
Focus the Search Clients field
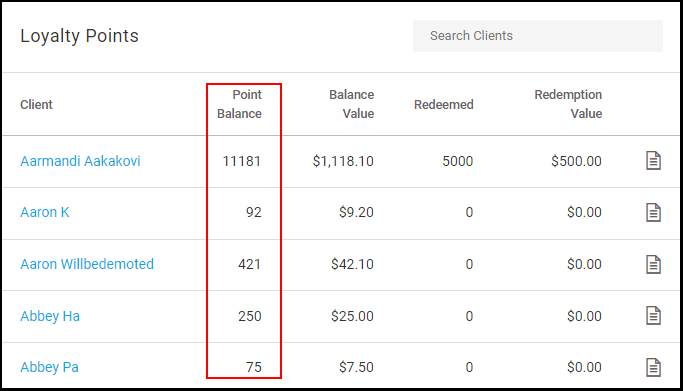coord(538,36)
